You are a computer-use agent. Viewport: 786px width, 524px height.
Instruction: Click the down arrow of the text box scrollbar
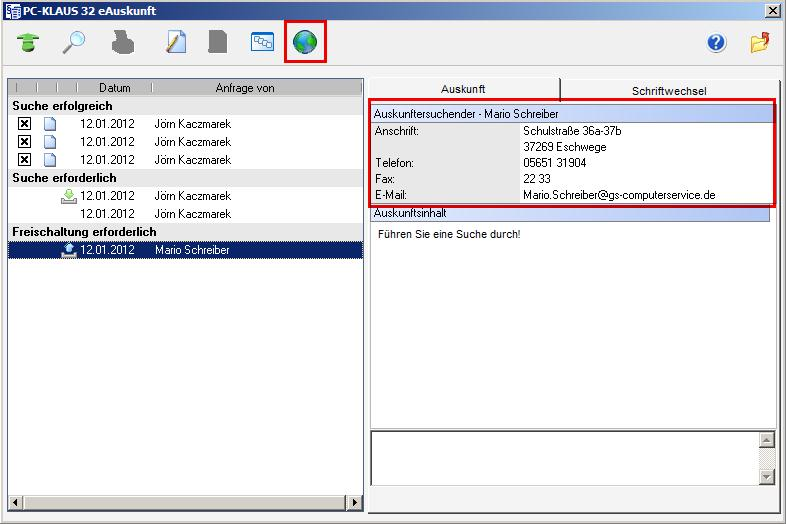767,477
